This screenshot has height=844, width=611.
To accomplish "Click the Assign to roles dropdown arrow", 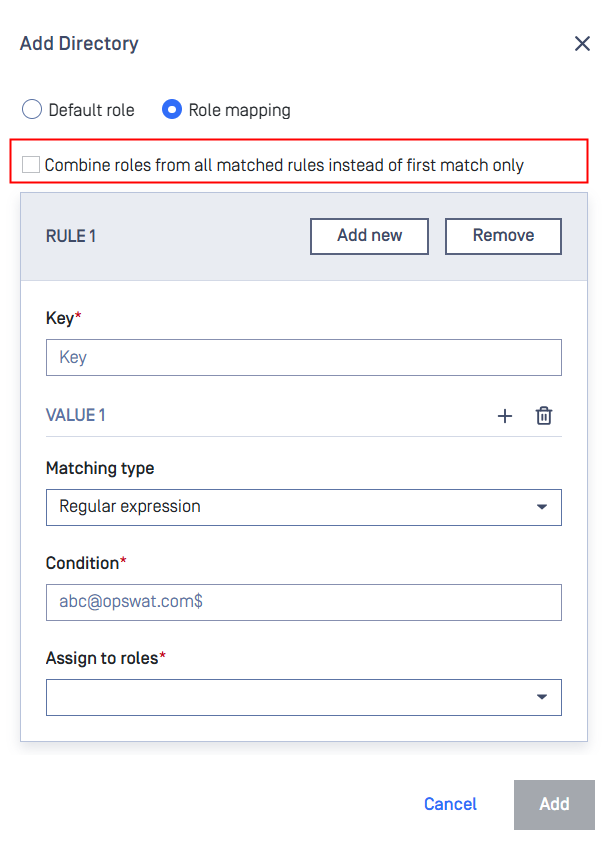I will coord(542,697).
